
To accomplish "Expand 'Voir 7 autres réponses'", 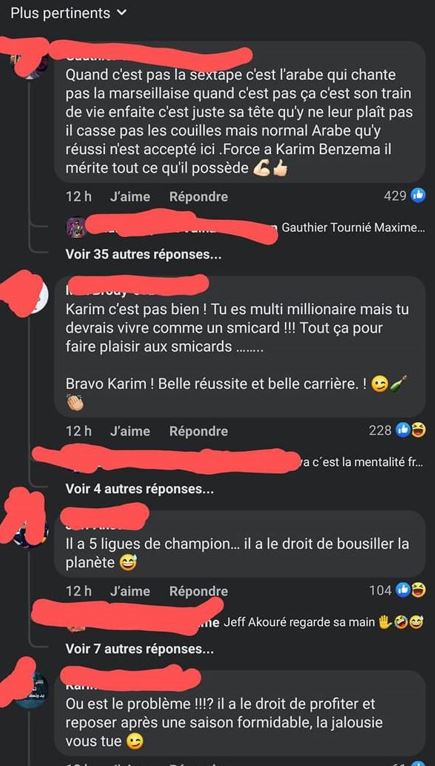I will point(140,649).
